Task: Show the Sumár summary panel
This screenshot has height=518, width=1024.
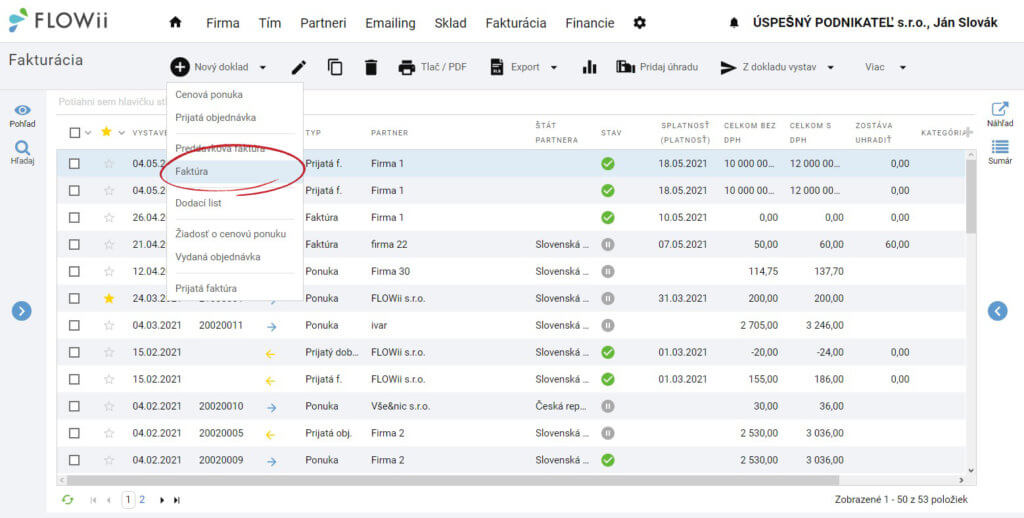Action: [1000, 146]
